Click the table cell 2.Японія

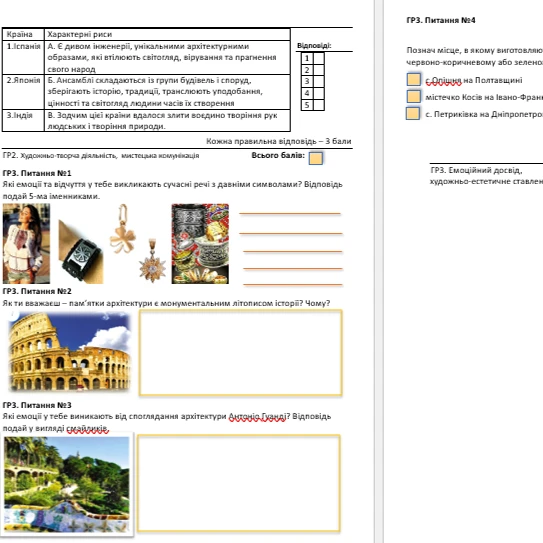pos(23,92)
